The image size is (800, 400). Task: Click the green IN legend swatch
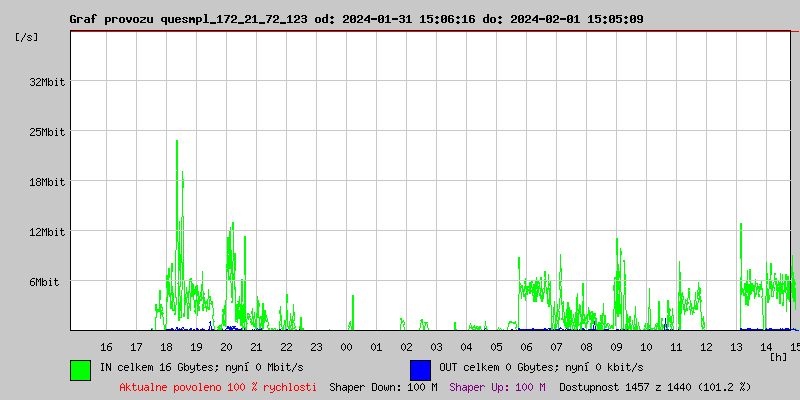(x=80, y=369)
